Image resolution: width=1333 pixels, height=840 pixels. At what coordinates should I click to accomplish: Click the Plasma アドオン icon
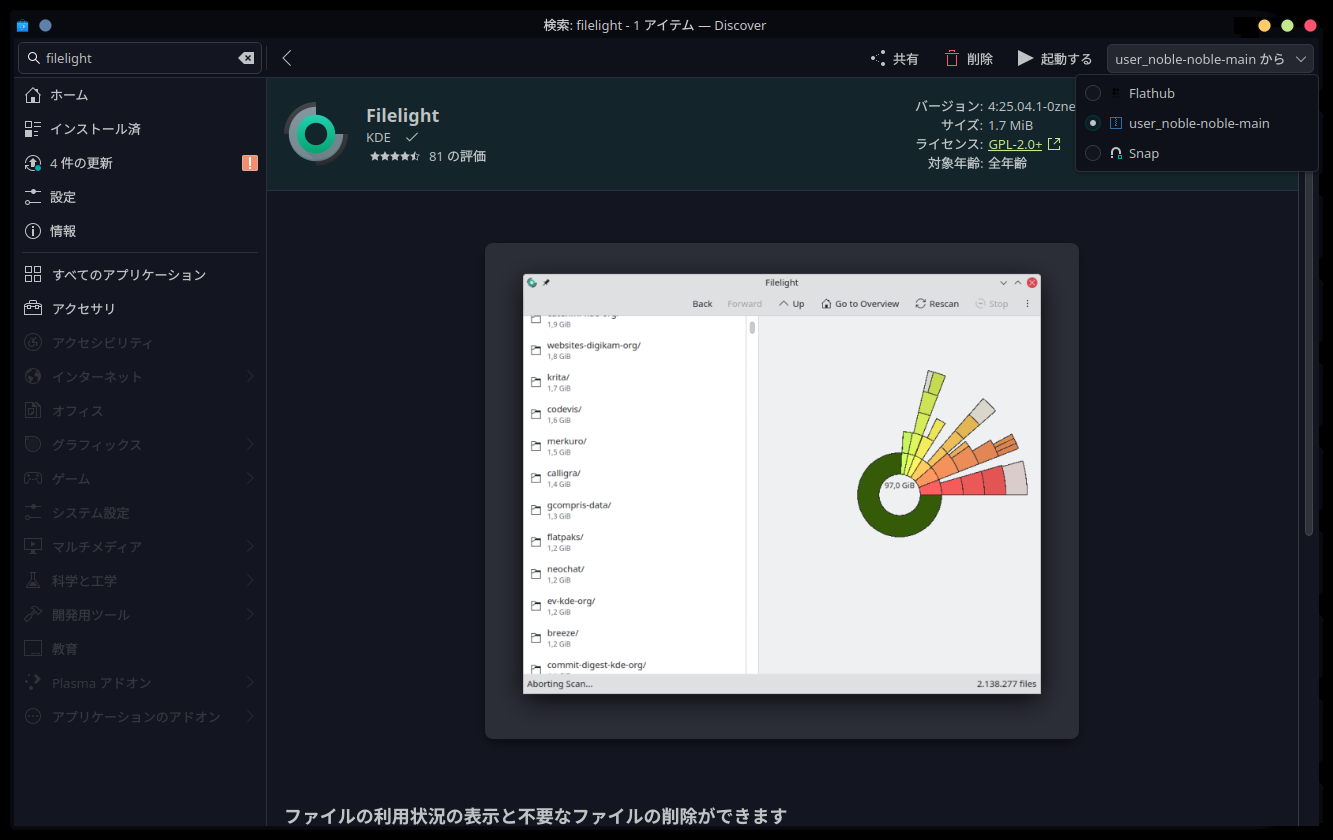[33, 682]
